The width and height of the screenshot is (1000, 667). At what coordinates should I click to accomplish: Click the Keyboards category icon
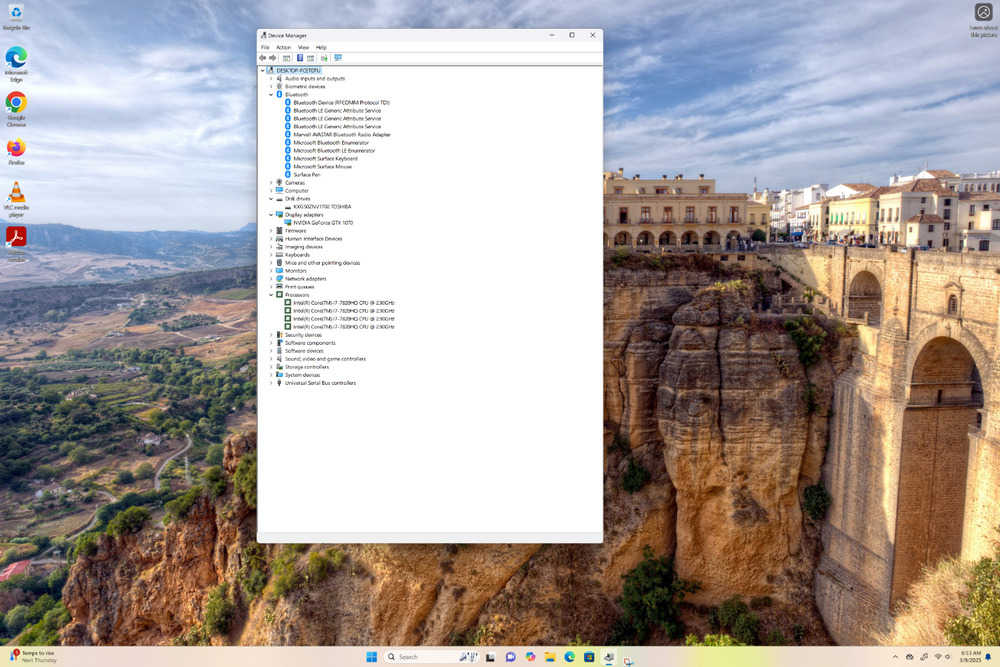tap(279, 254)
